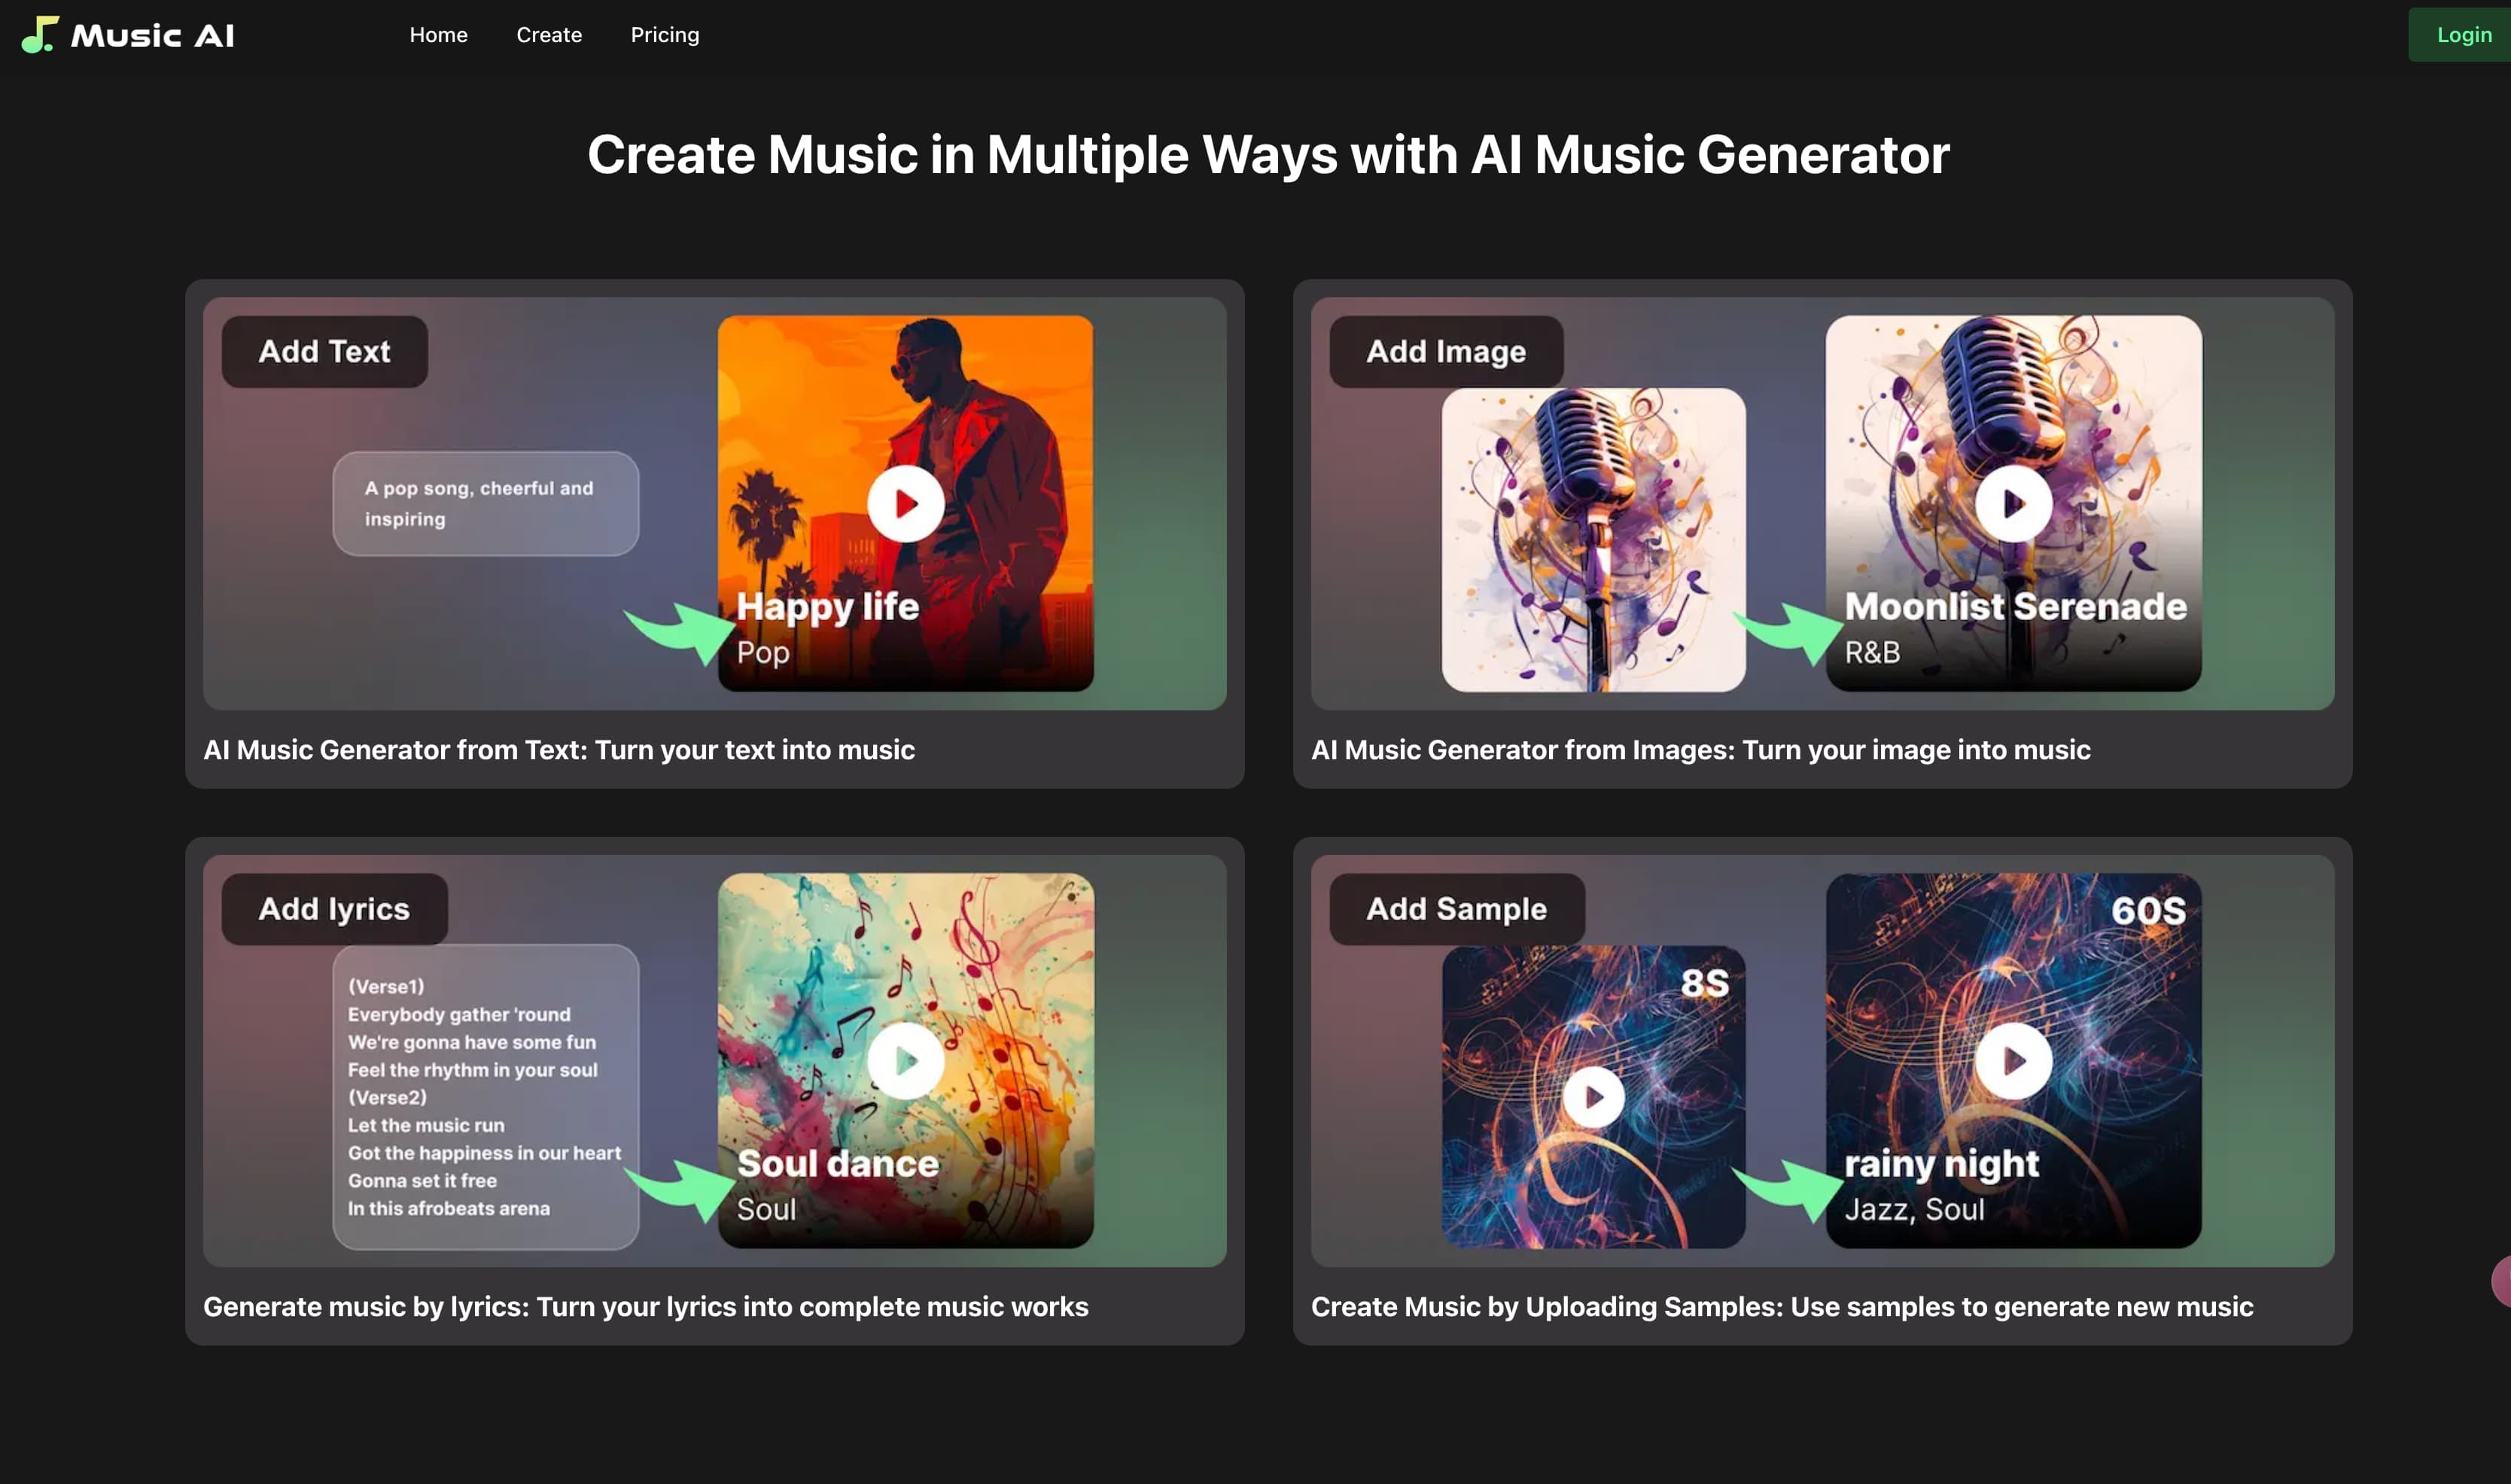Click the 60S duration badge
The height and width of the screenshot is (1484, 2511).
click(x=2148, y=911)
